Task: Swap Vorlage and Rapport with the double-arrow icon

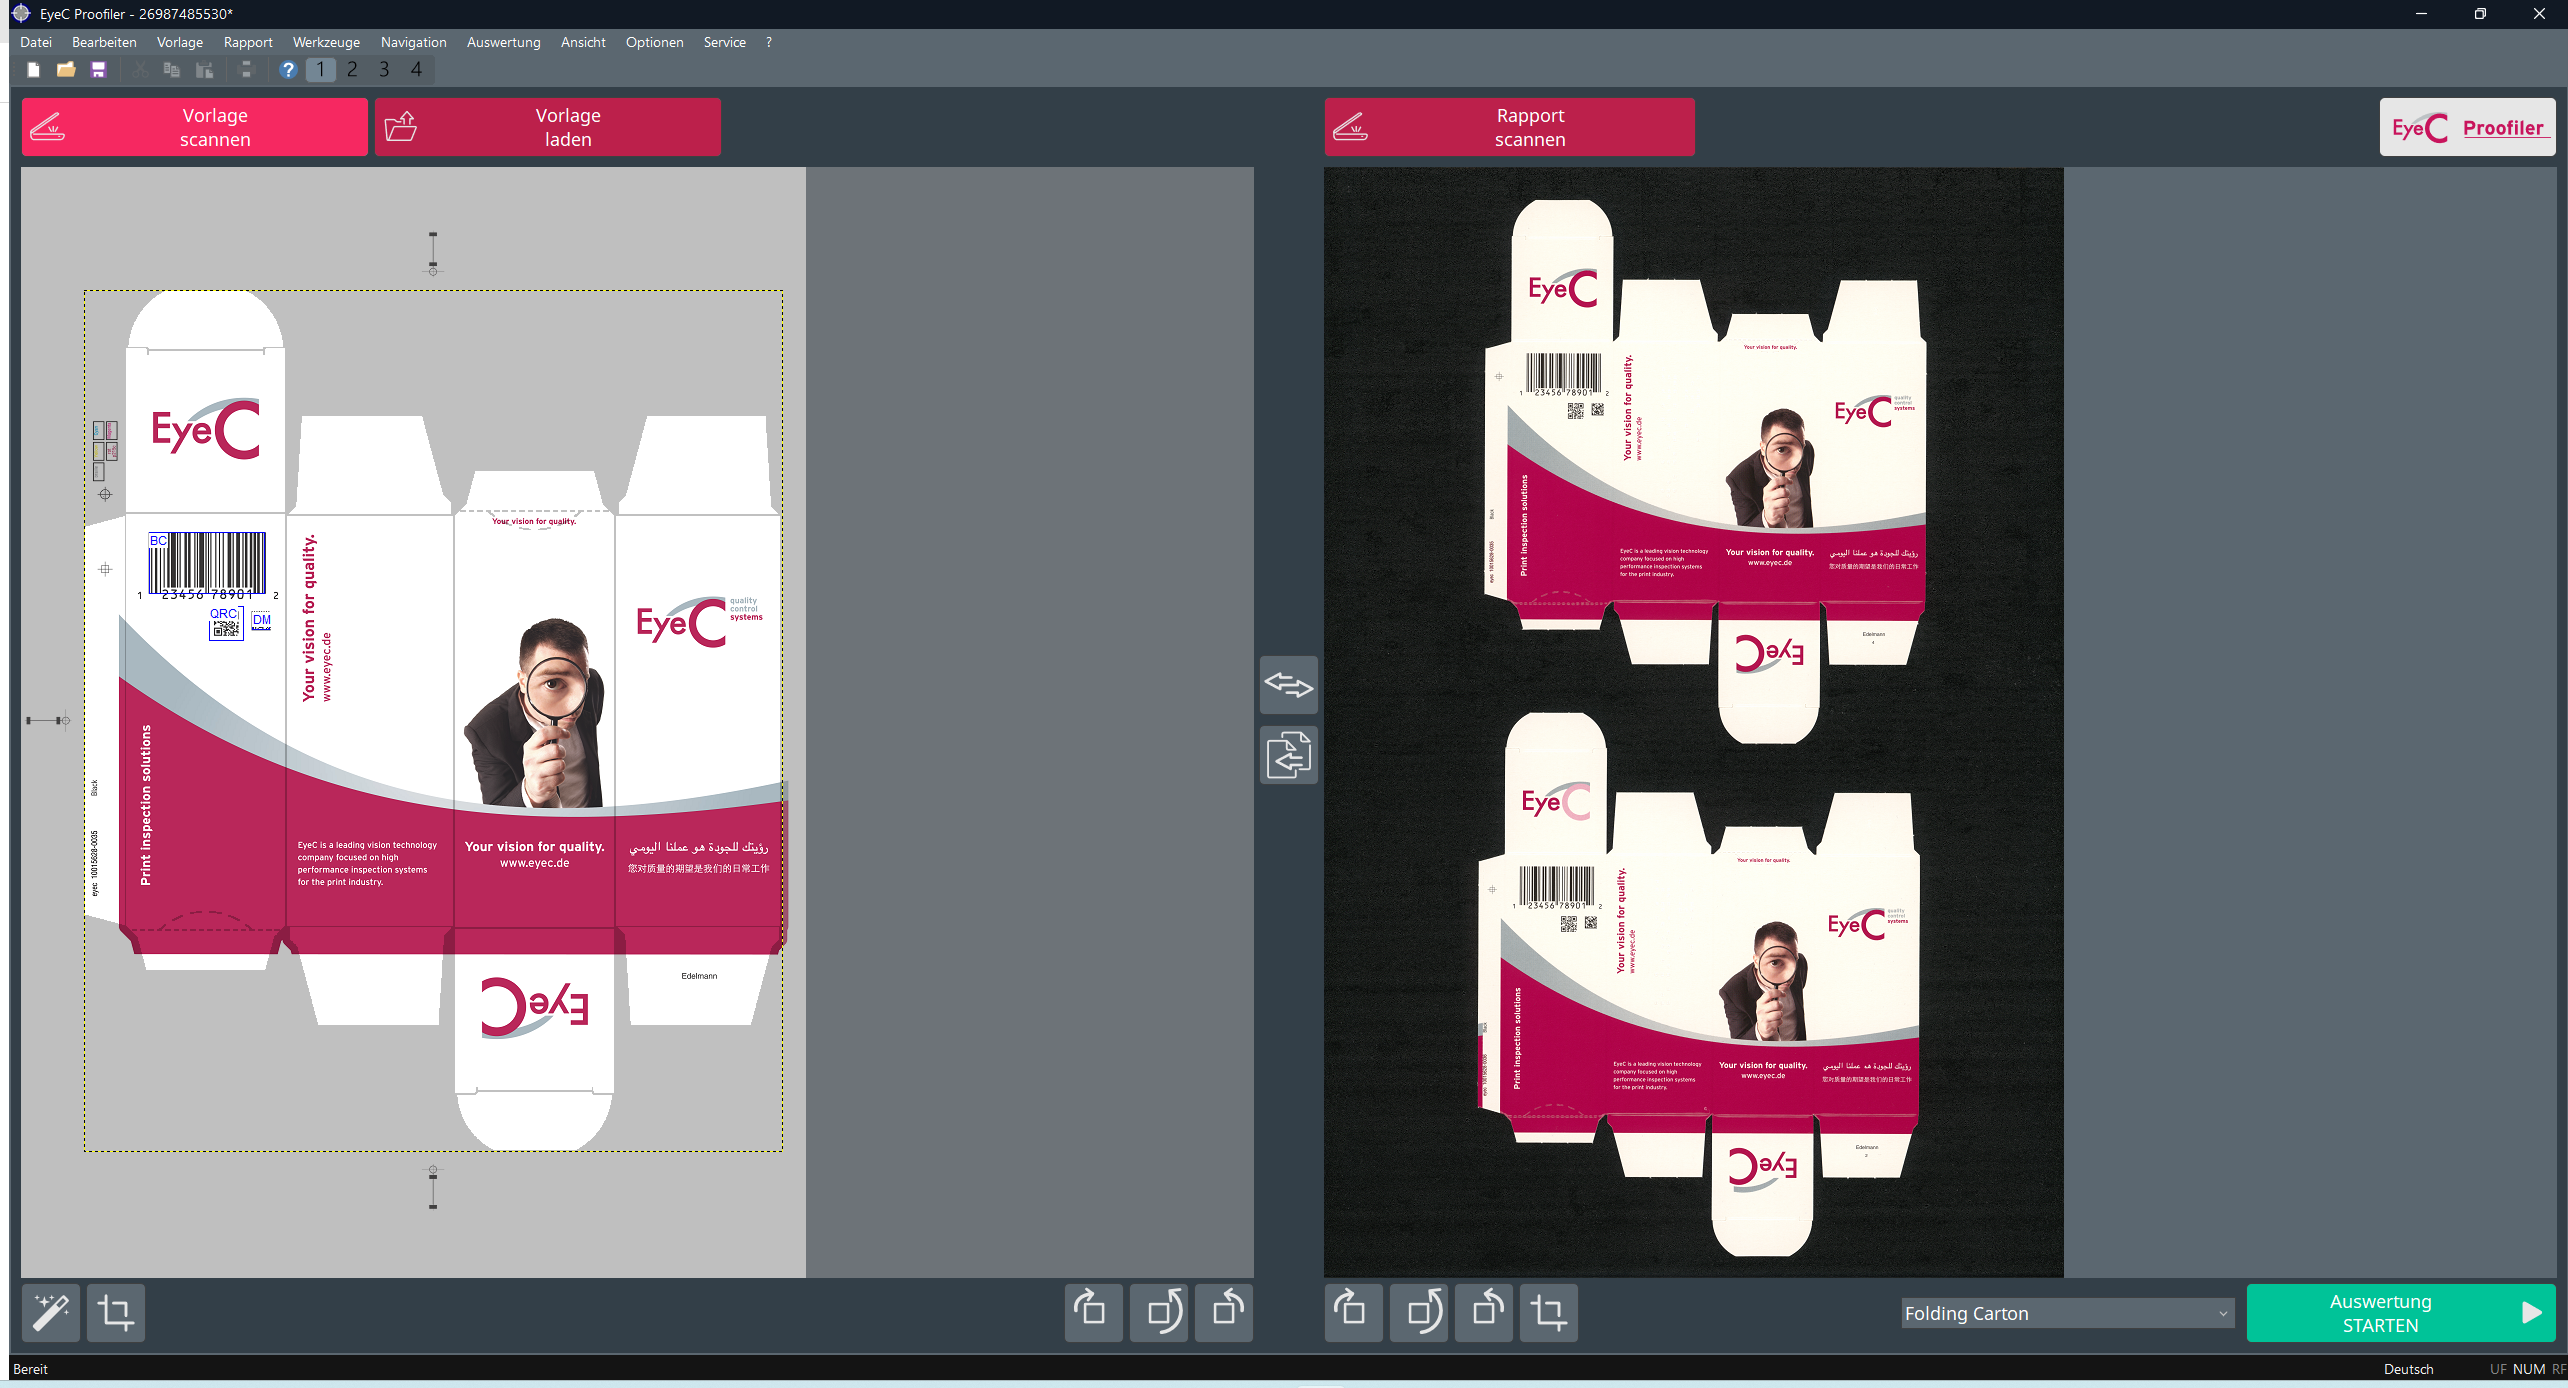Action: click(1289, 685)
